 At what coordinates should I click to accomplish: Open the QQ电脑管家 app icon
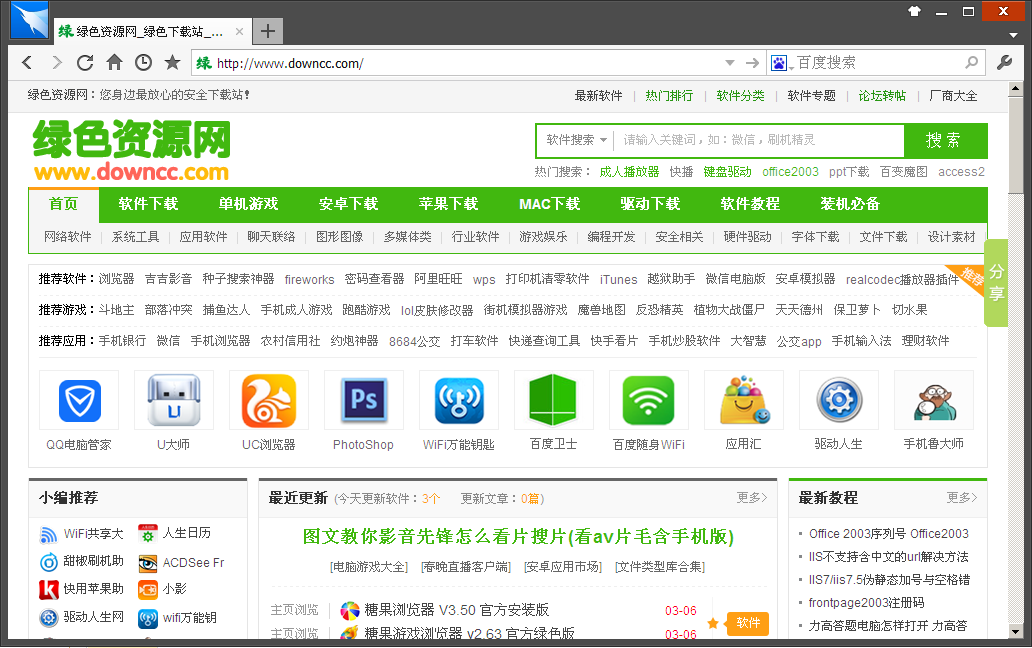[x=78, y=399]
